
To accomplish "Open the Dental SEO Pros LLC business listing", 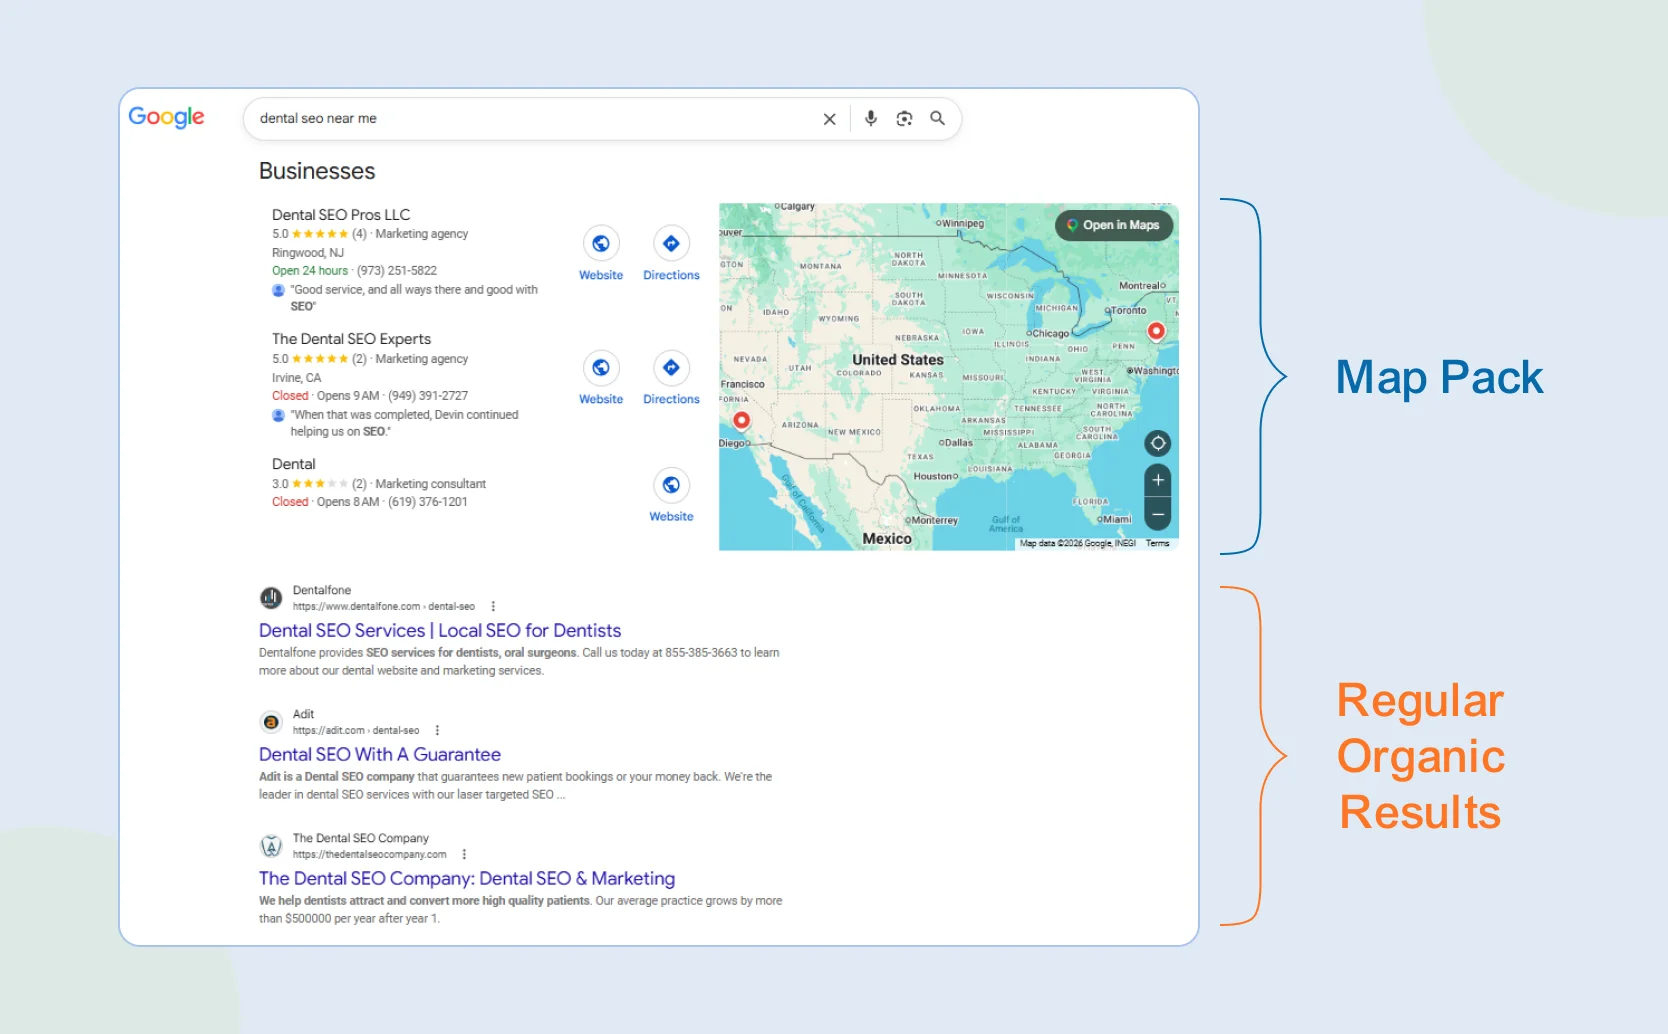I will [x=341, y=215].
